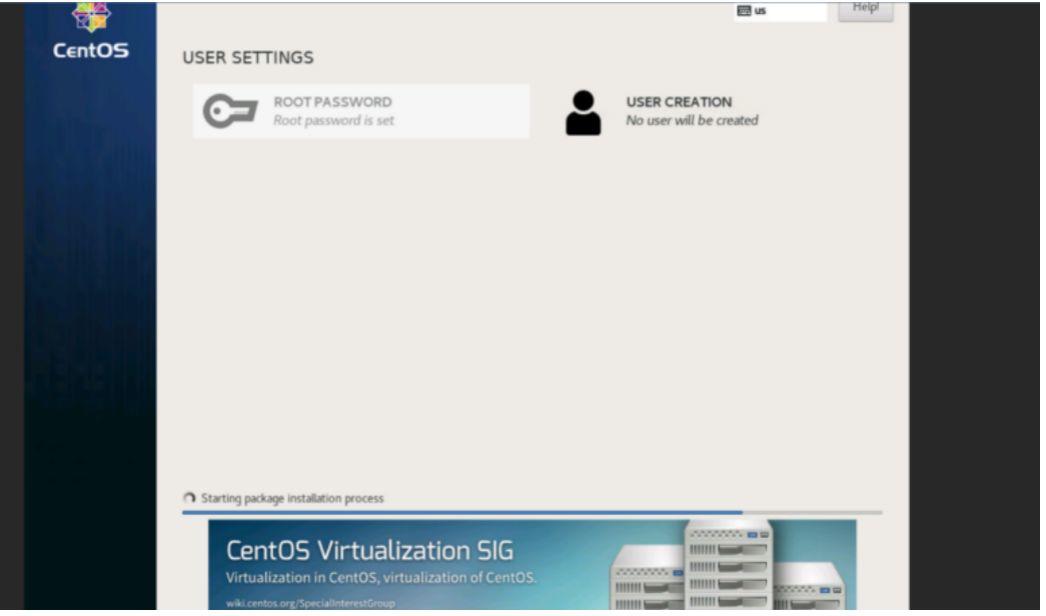Click 'Root password is set' status text
The image size is (1046, 616).
pyautogui.click(x=333, y=121)
